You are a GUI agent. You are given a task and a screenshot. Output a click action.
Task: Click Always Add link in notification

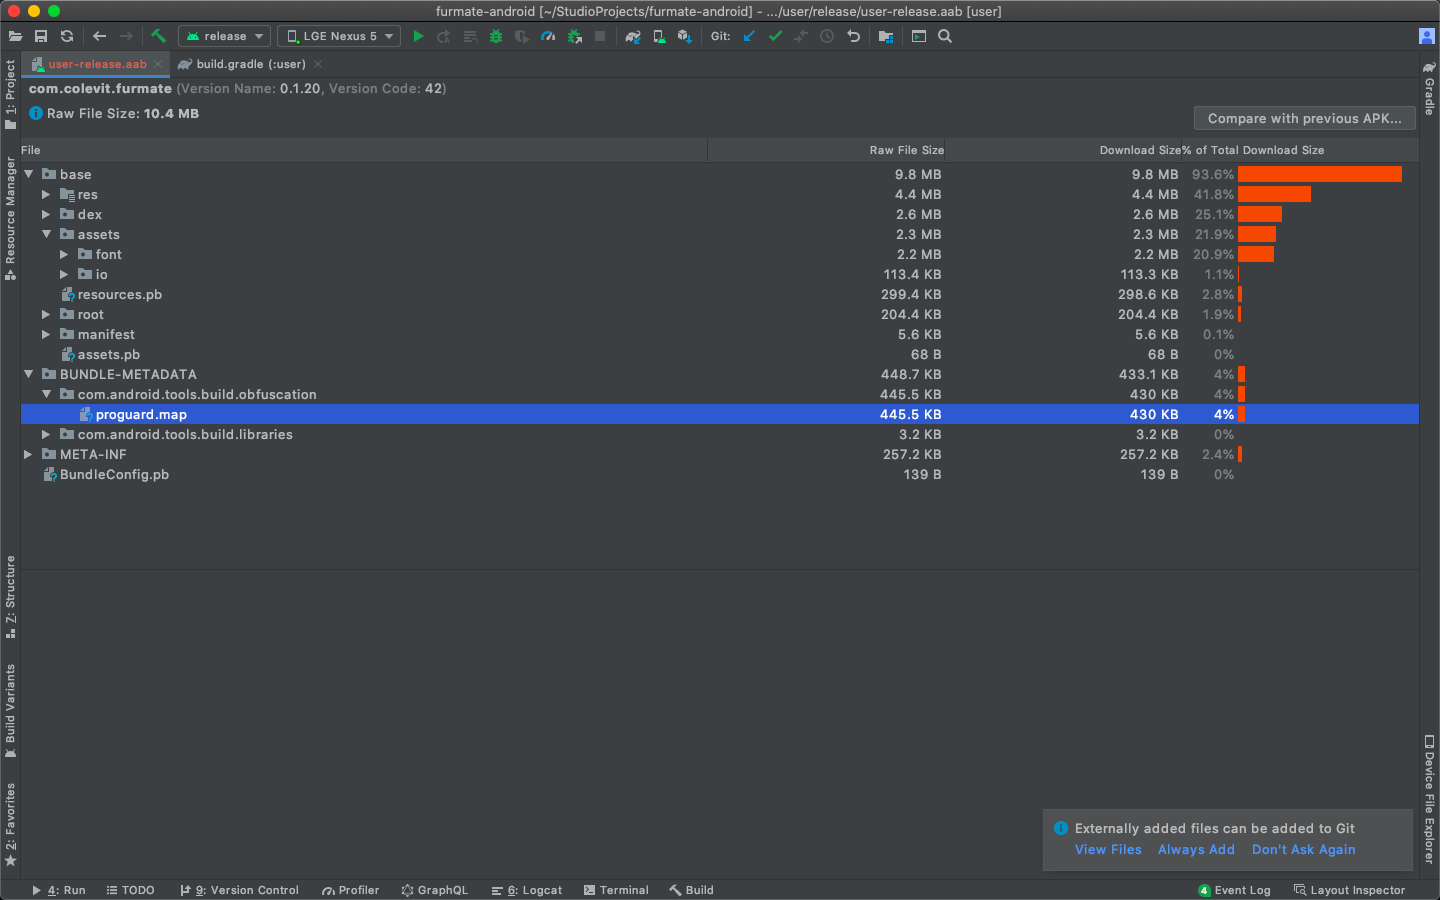click(x=1196, y=850)
